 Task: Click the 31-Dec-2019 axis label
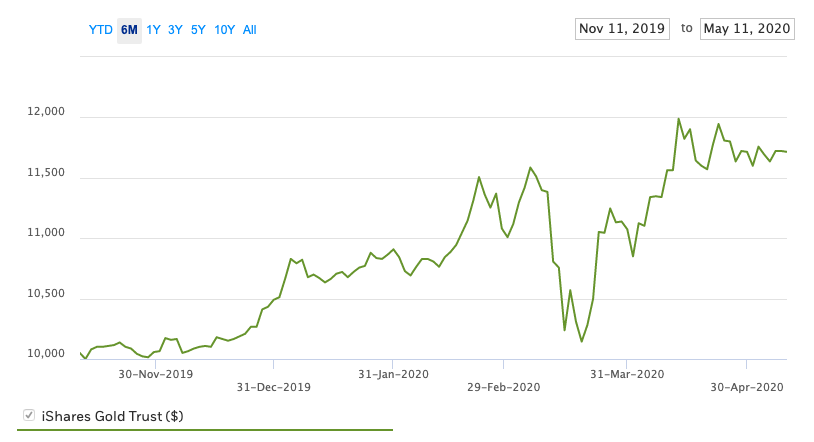(274, 387)
